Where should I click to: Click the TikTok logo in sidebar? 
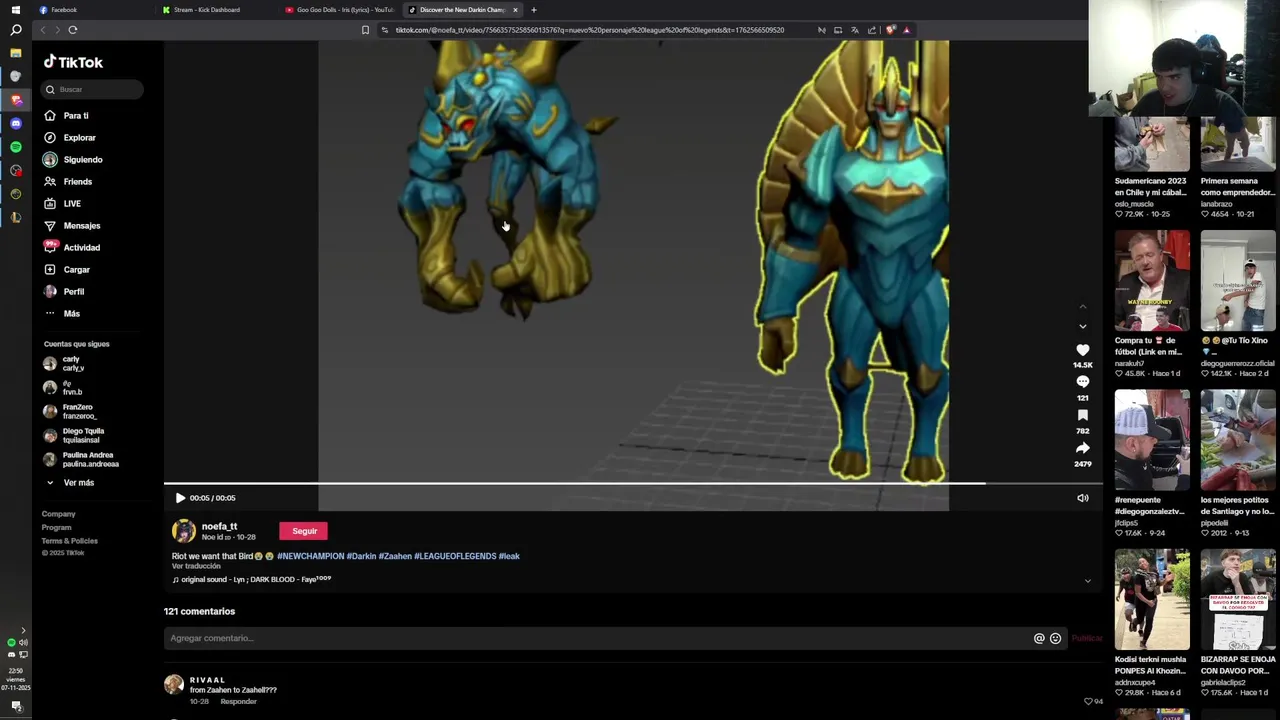pyautogui.click(x=73, y=62)
